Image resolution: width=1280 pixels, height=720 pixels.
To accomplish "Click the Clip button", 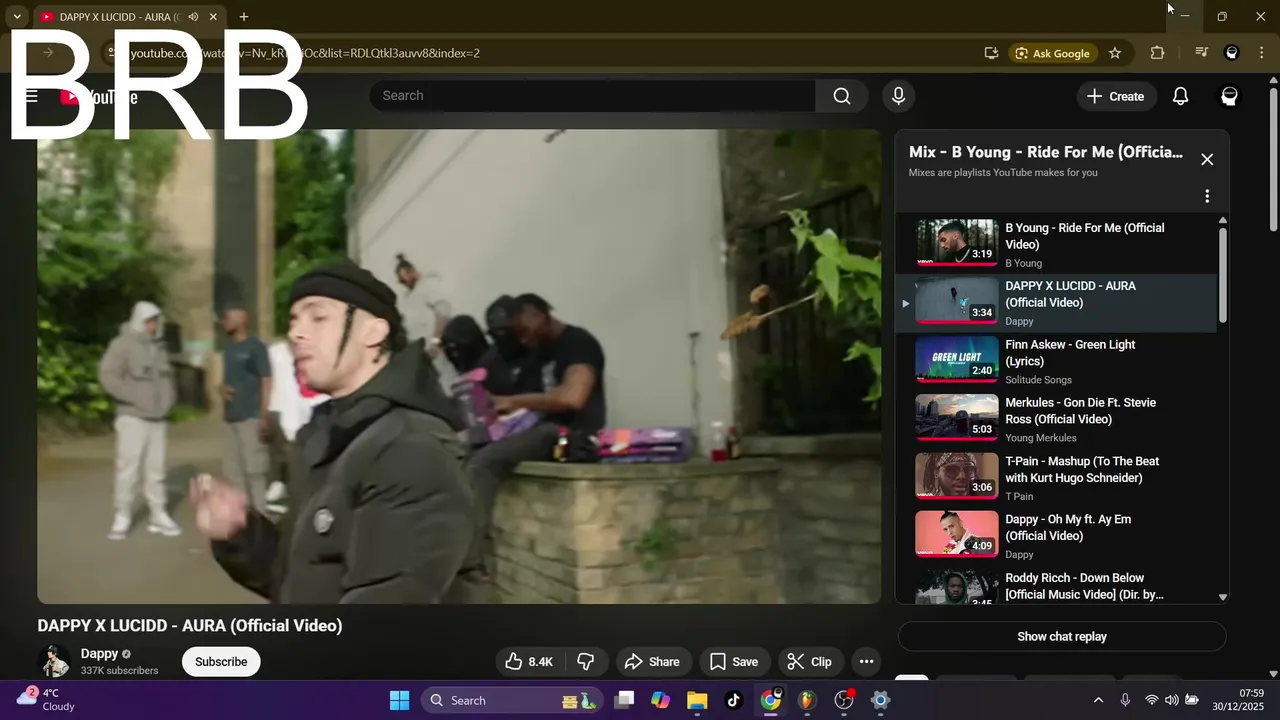I will click(x=810, y=662).
